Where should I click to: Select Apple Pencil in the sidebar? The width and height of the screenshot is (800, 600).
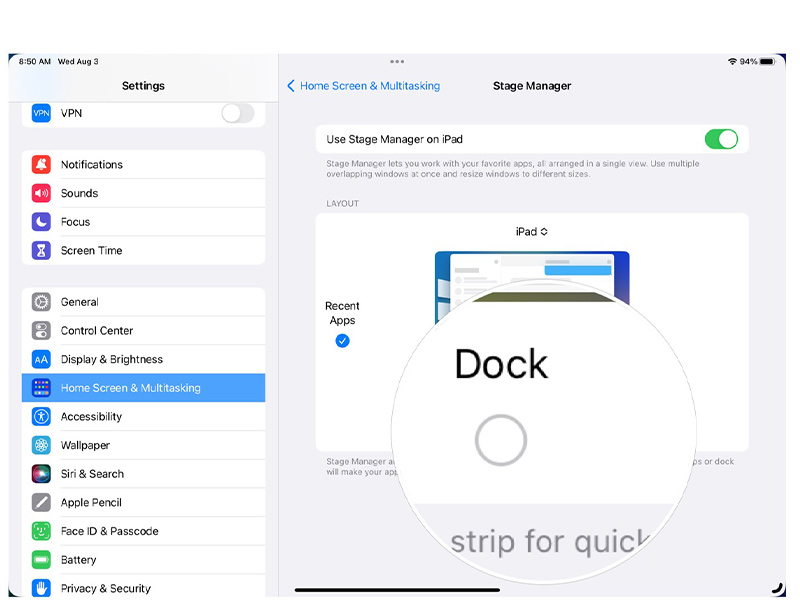click(x=143, y=502)
